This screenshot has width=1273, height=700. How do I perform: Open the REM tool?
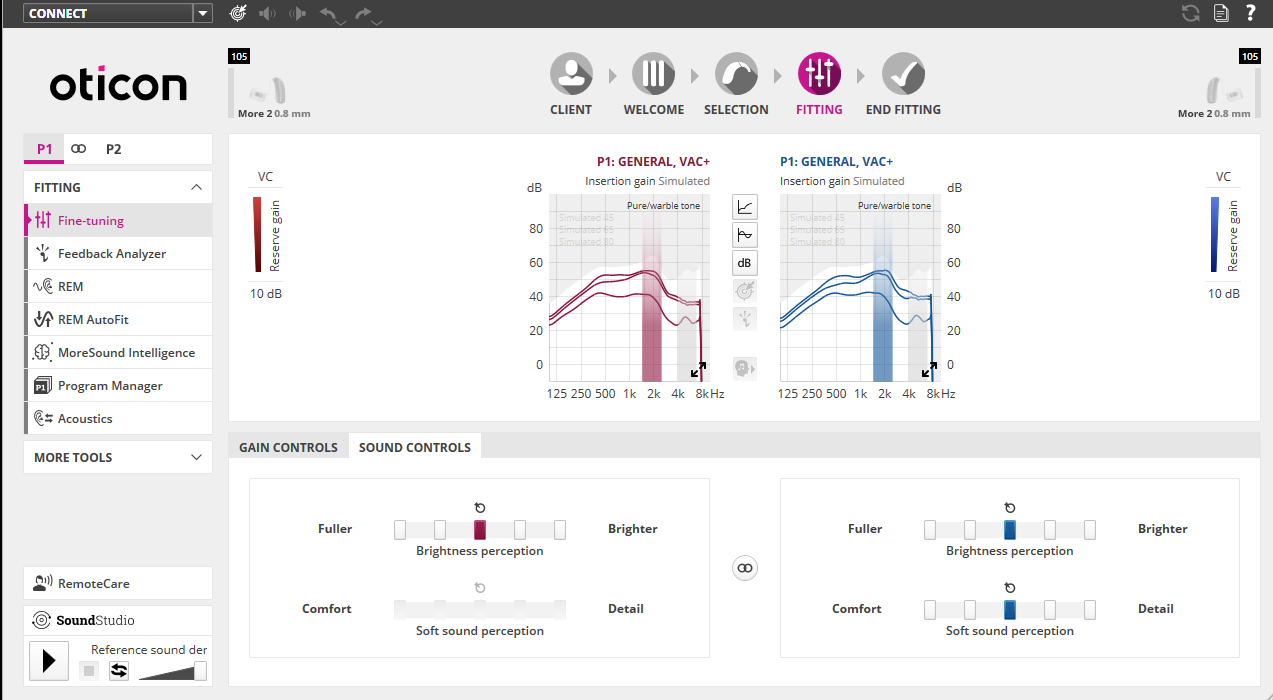point(118,286)
